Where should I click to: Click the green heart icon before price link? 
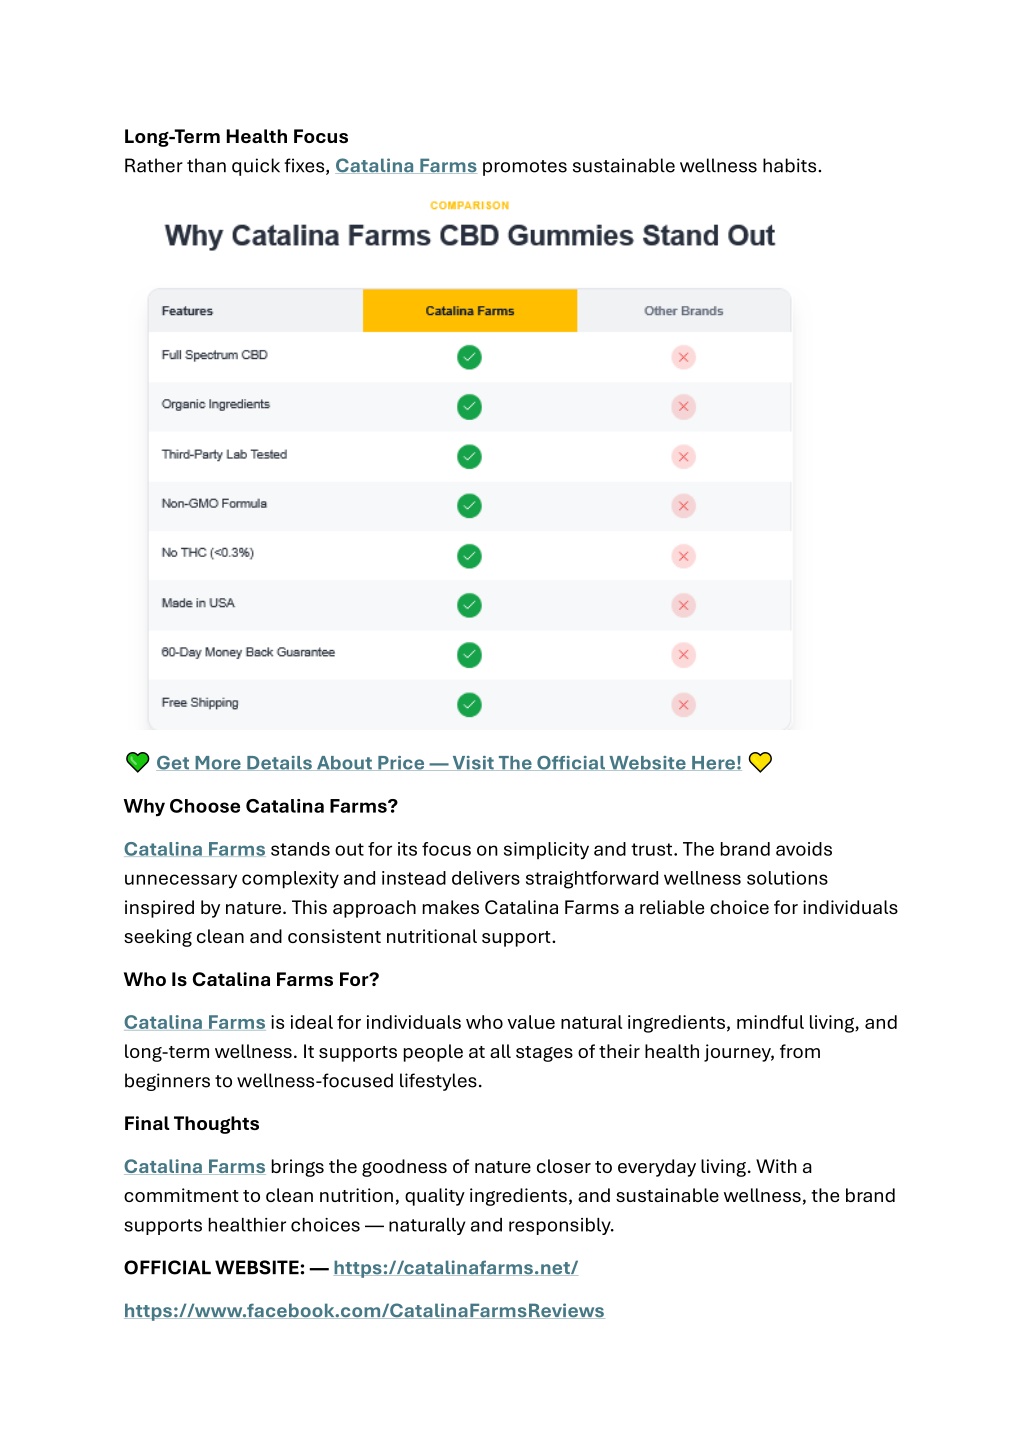[137, 762]
